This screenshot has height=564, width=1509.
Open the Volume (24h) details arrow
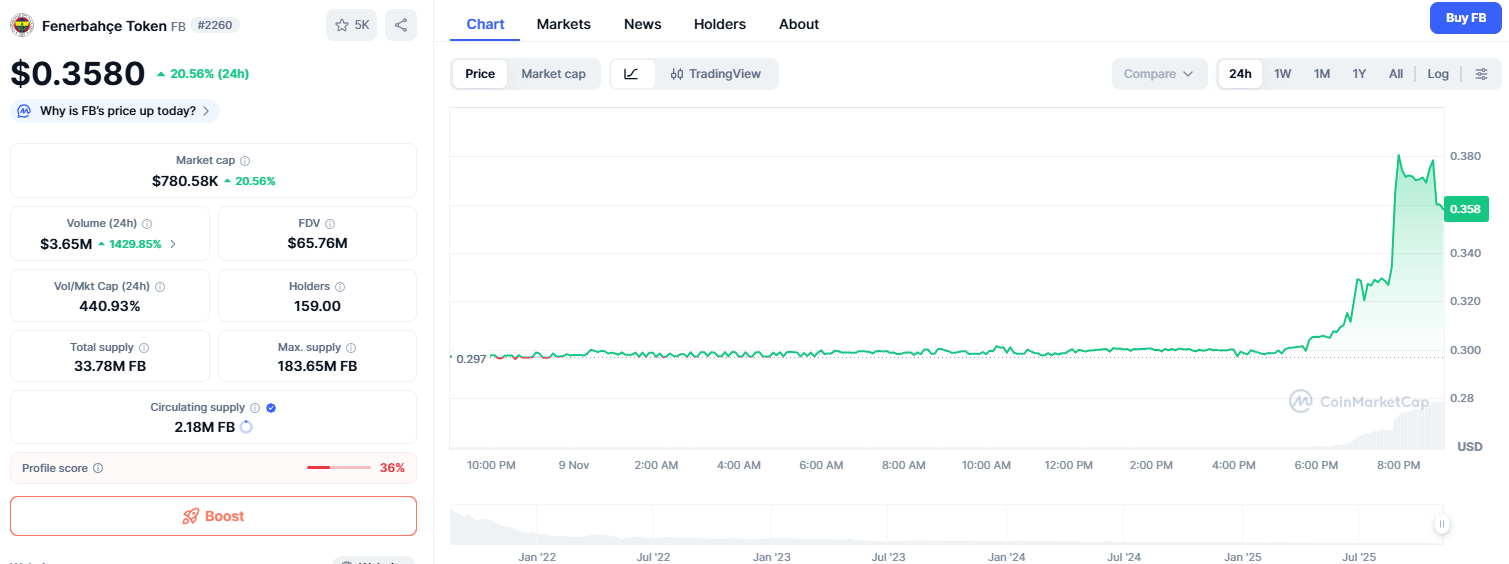pos(173,244)
